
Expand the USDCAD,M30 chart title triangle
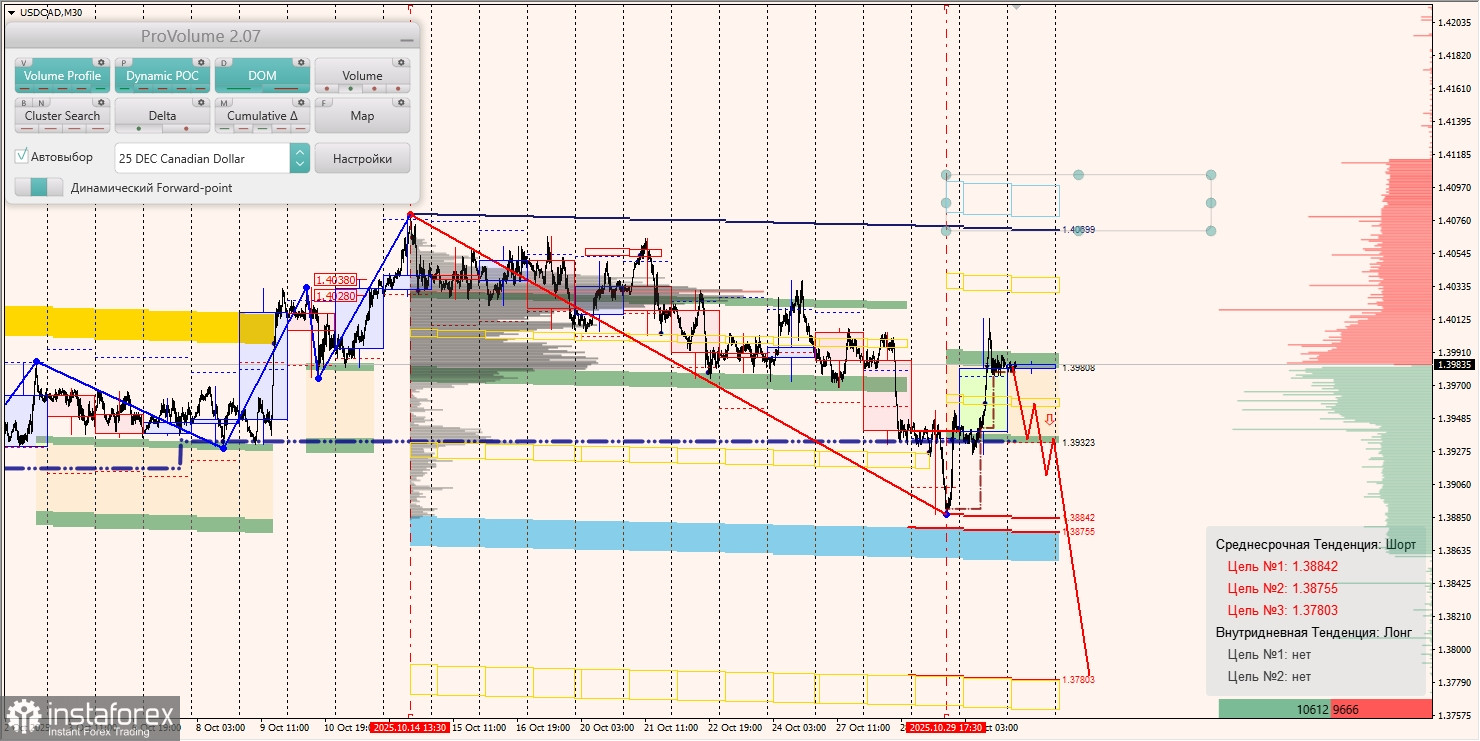tap(11, 12)
